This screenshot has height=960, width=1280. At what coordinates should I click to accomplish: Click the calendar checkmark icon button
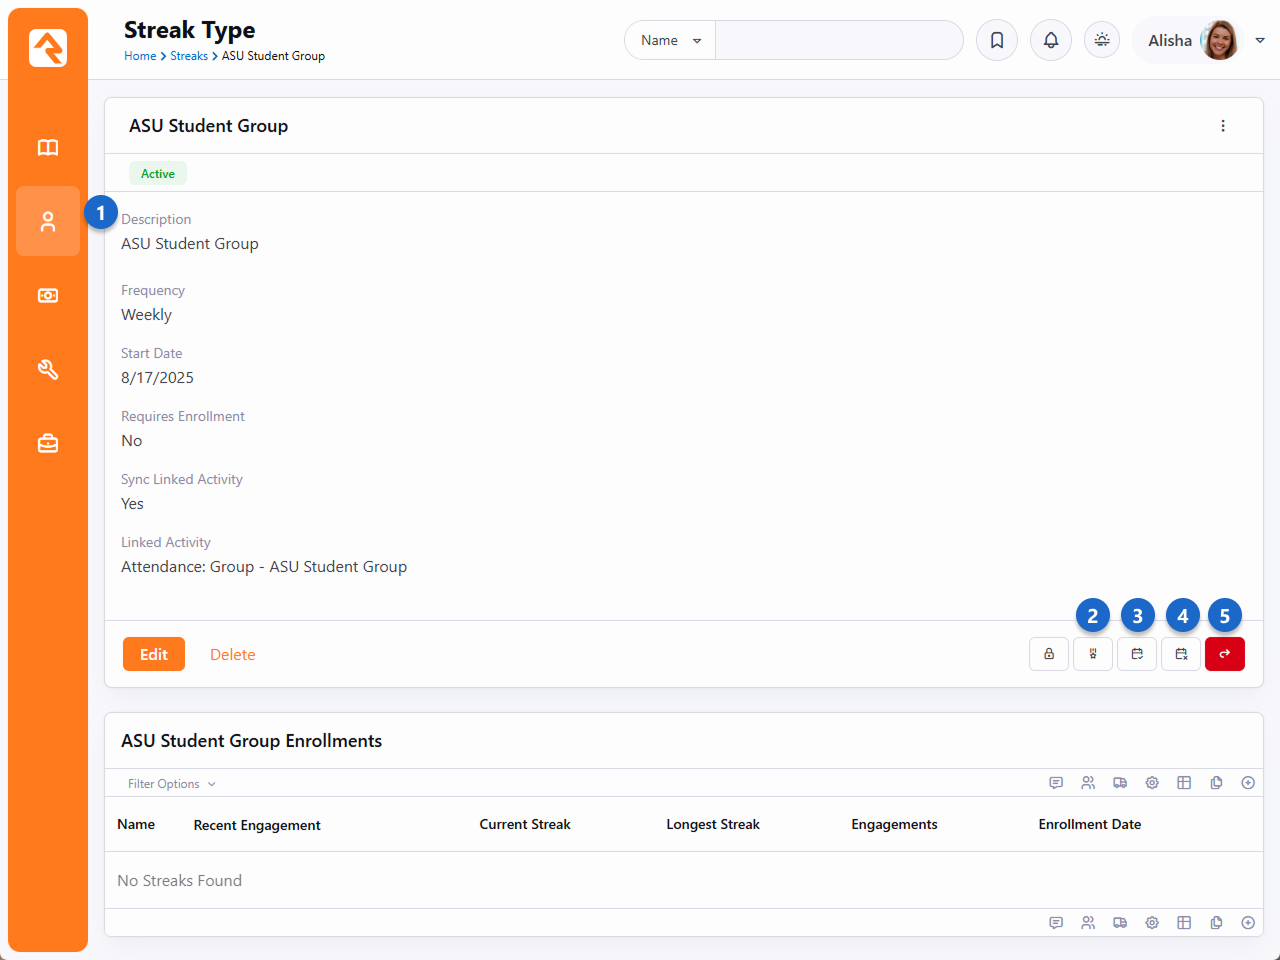(x=1137, y=654)
